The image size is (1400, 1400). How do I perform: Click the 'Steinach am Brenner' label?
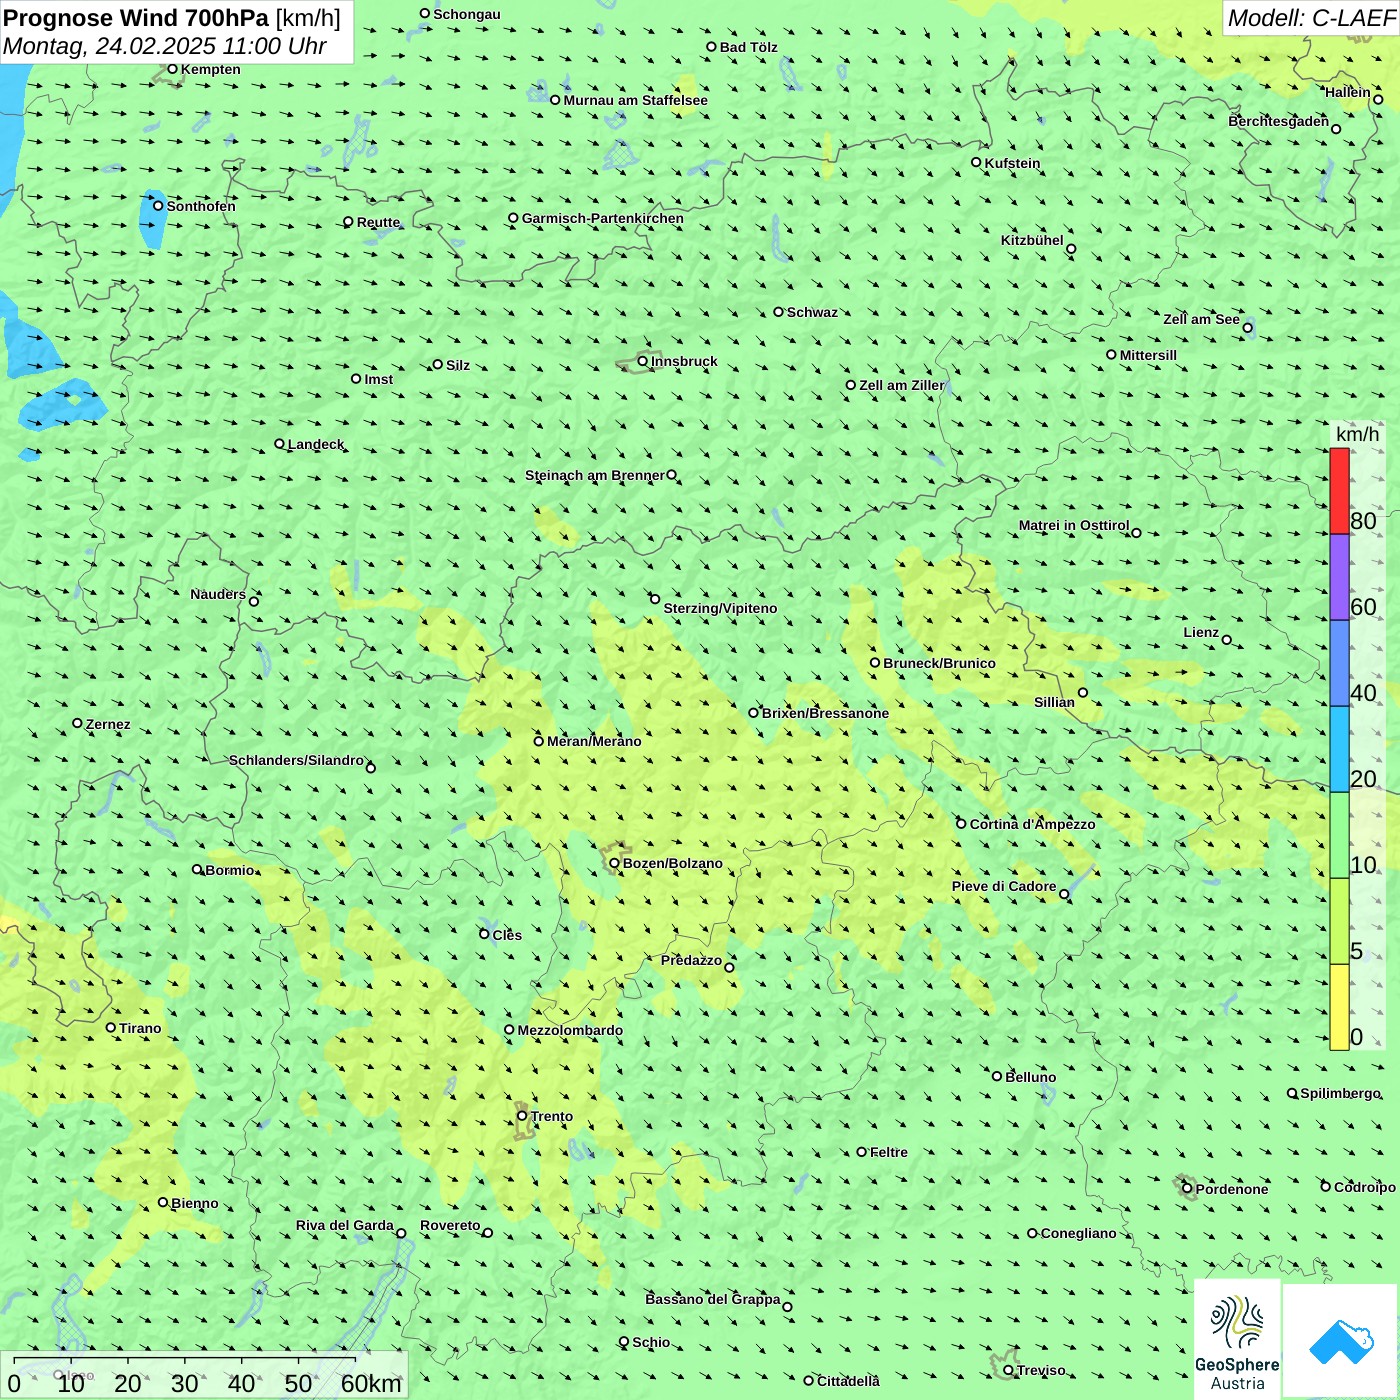(x=595, y=476)
